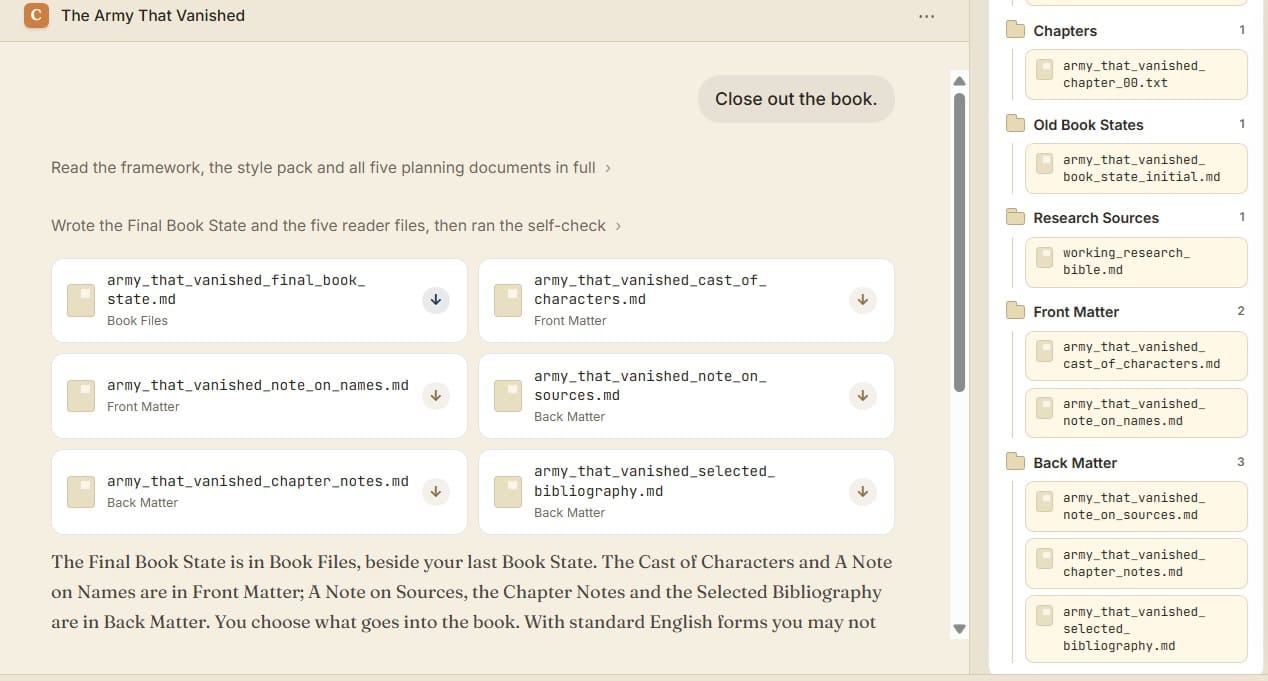Click file icon beside sidebar cast_of_characters.md
The image size is (1268, 681).
tap(1044, 350)
